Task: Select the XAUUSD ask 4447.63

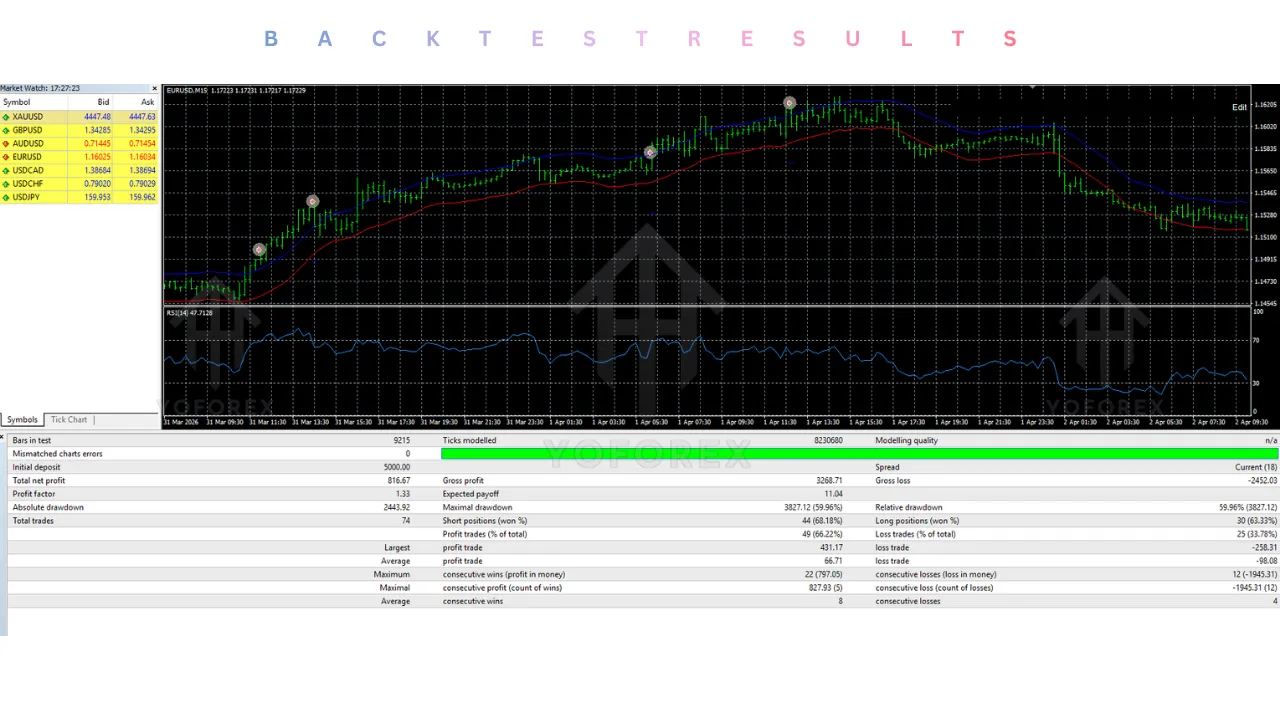Action: click(141, 117)
